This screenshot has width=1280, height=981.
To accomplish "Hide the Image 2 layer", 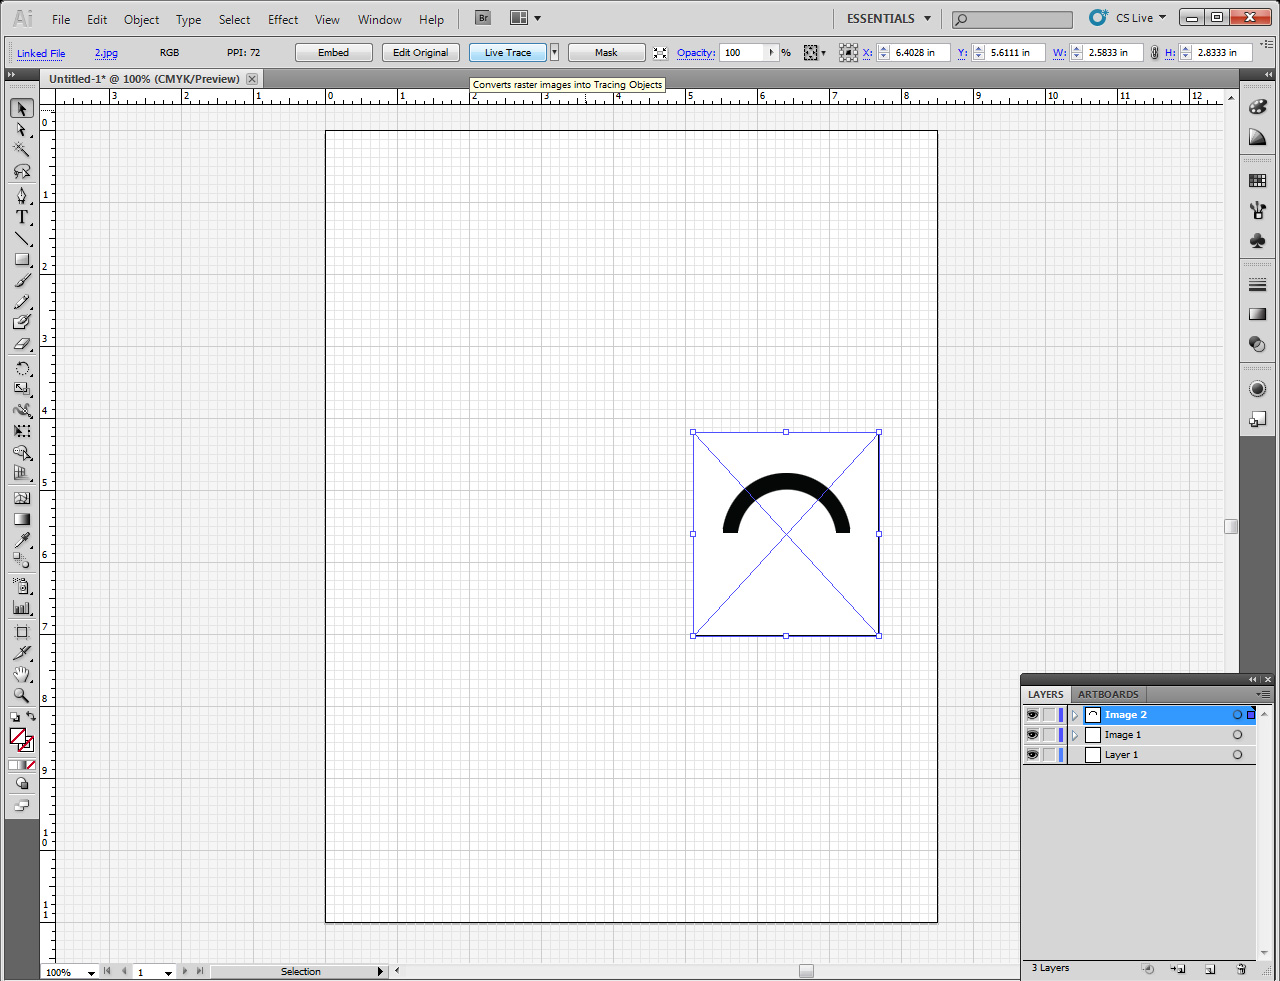I will (x=1032, y=715).
